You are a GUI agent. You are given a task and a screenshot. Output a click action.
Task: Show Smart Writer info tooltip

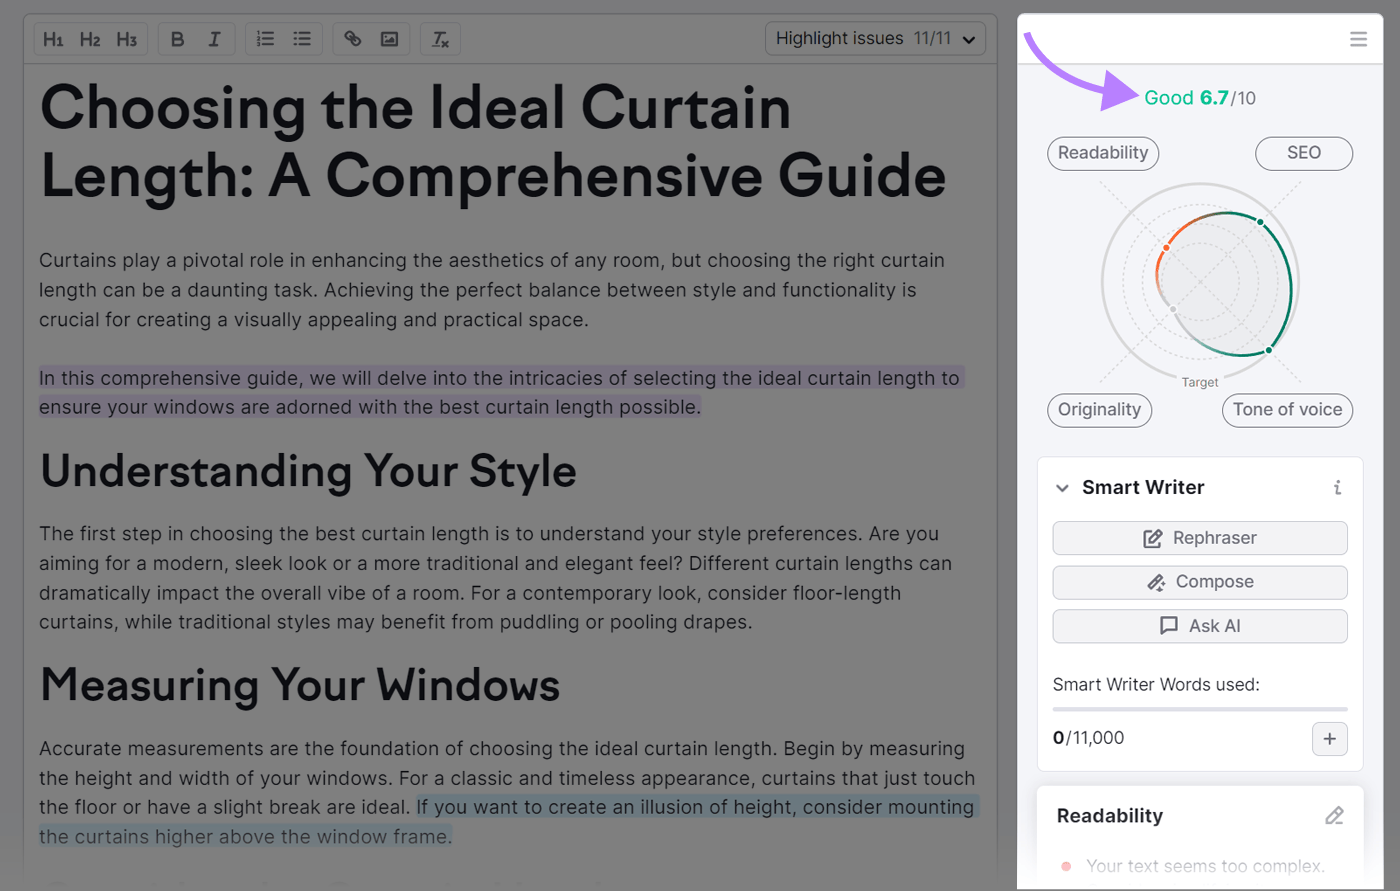tap(1337, 488)
